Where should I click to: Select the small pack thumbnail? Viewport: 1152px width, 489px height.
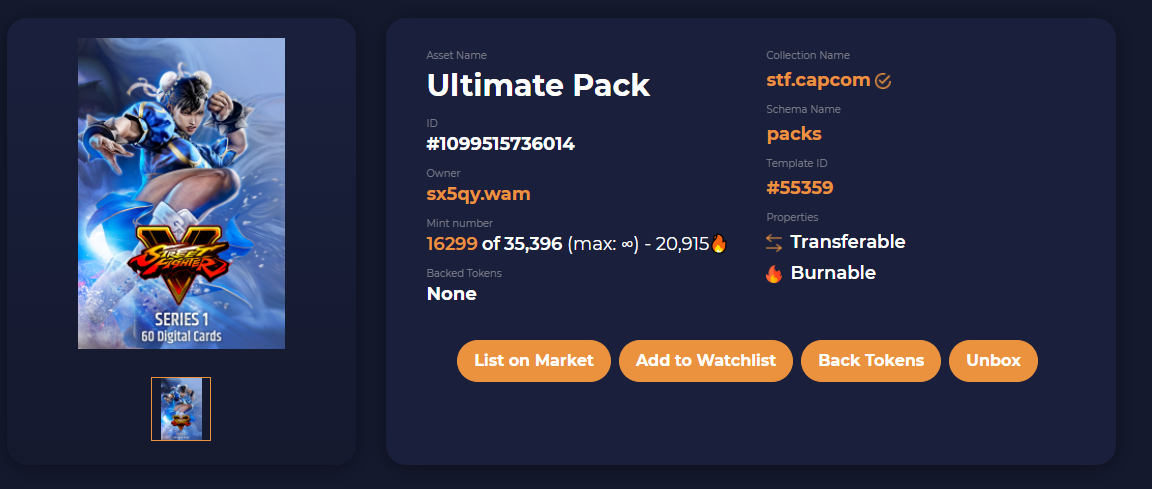point(181,409)
